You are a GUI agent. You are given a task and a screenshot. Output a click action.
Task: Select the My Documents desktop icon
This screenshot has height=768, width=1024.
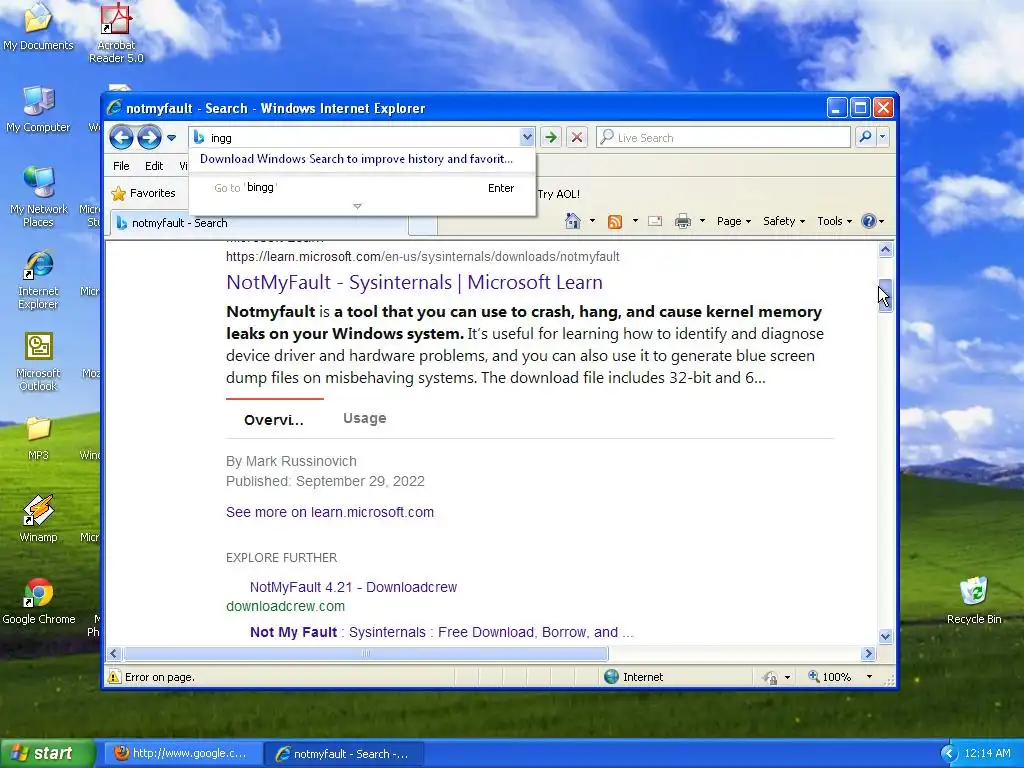[x=38, y=28]
